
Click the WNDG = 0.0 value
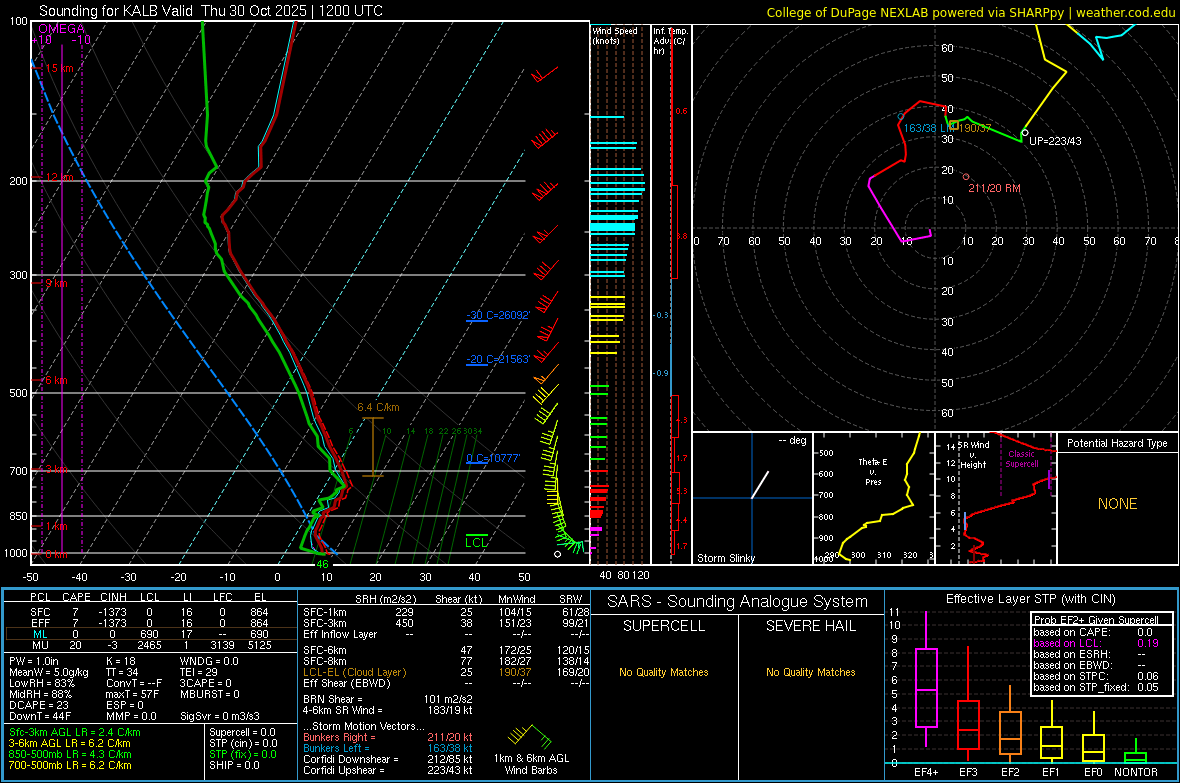[x=209, y=661]
